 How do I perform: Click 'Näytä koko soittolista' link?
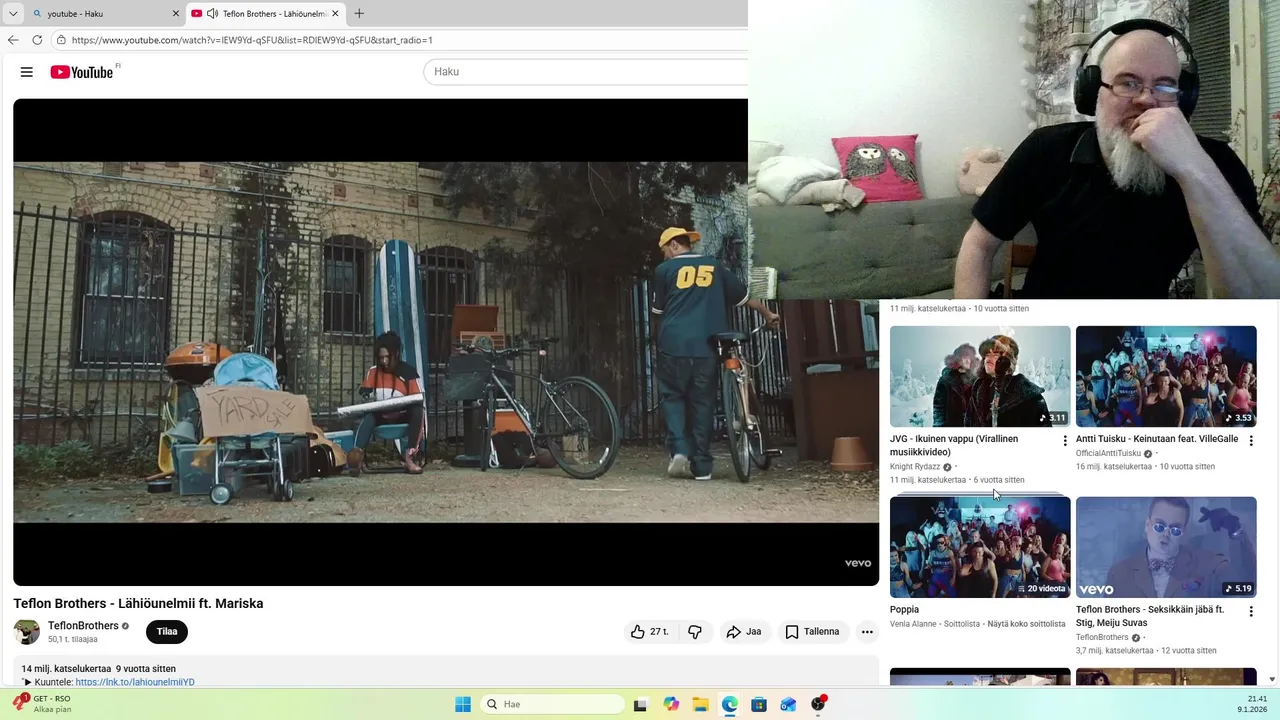1026,624
